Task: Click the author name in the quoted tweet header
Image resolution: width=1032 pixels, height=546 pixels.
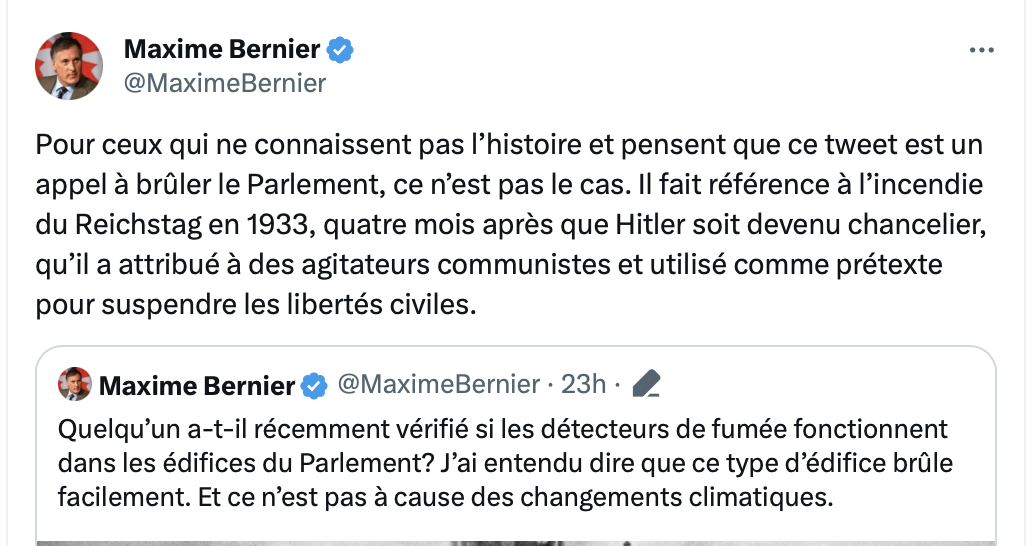Action: click(197, 385)
